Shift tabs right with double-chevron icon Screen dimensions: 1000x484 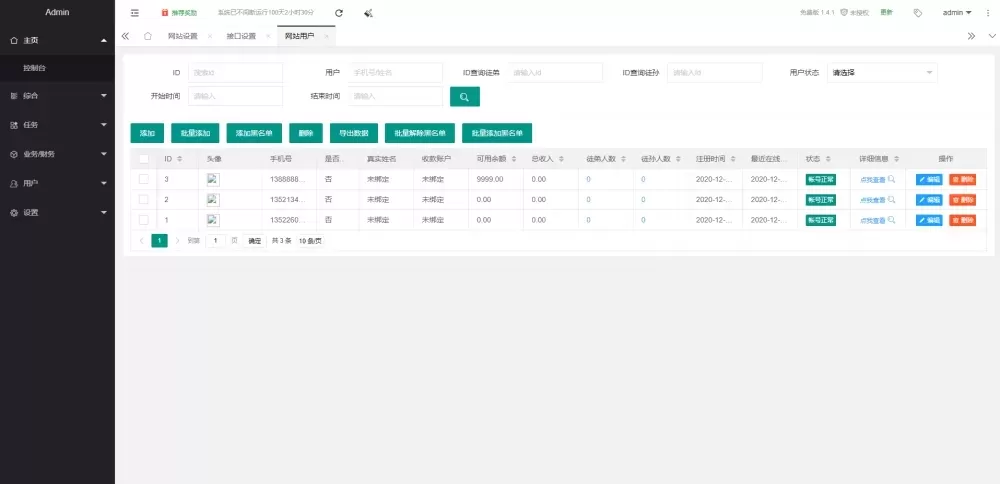point(971,36)
